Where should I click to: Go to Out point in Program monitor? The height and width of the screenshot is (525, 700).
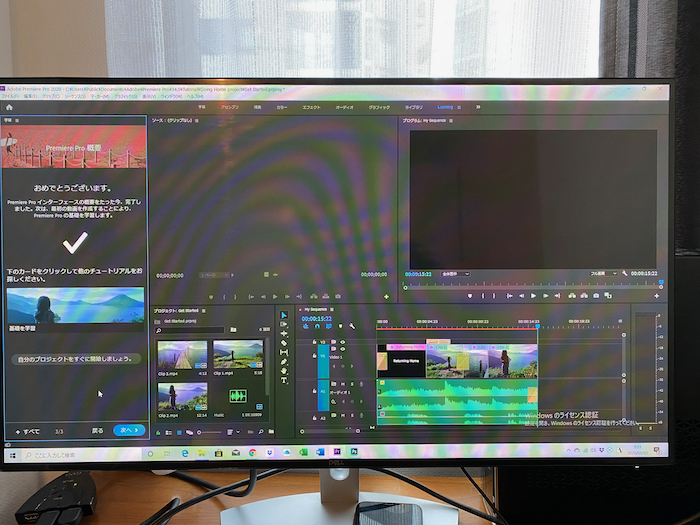click(x=557, y=296)
